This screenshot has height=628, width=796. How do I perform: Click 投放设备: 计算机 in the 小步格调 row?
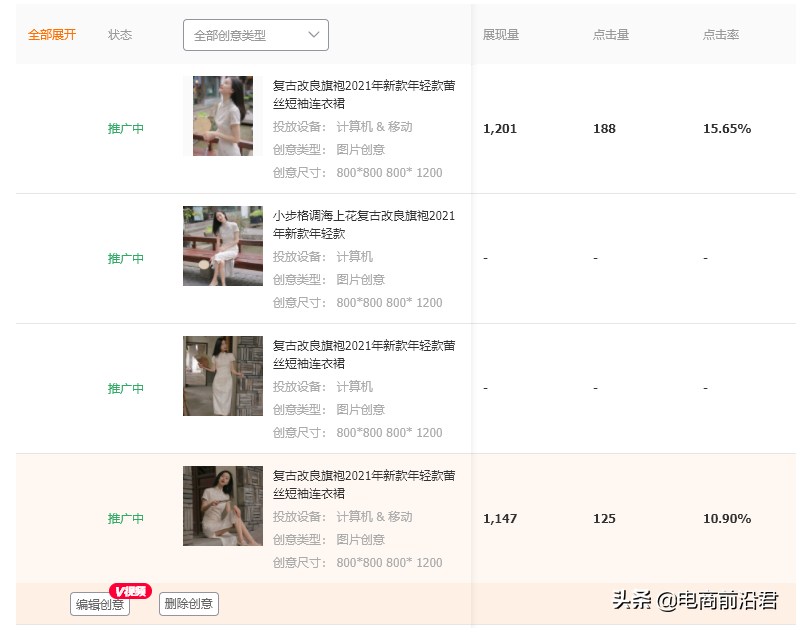[323, 257]
